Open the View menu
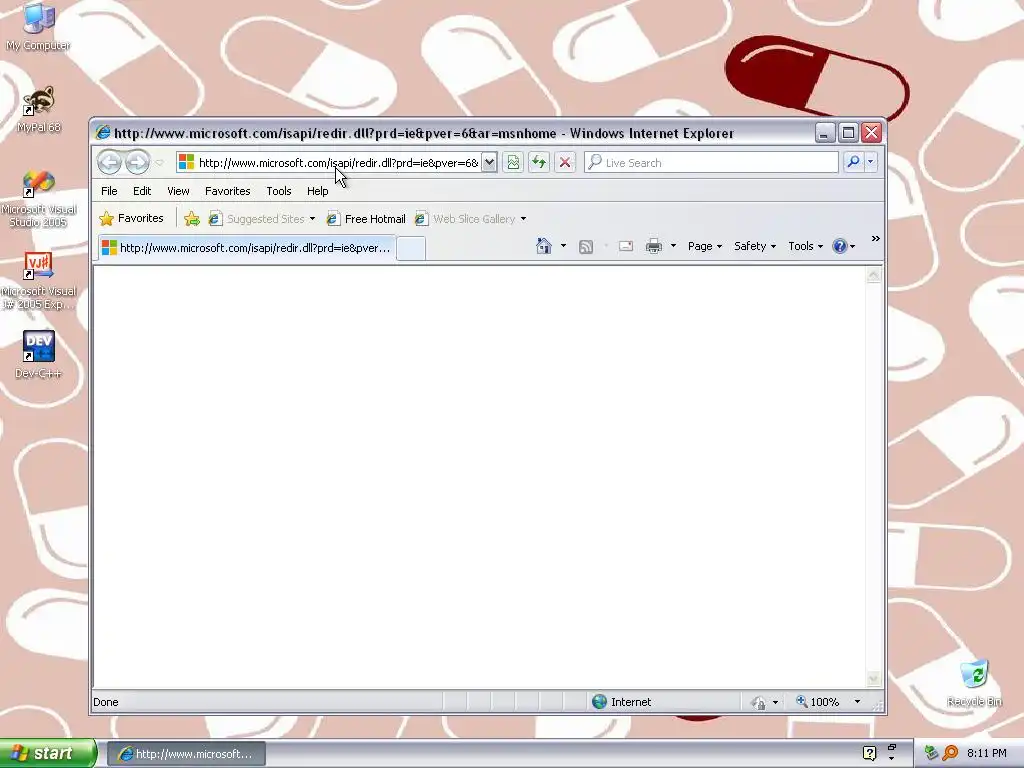1024x768 pixels. (x=178, y=191)
